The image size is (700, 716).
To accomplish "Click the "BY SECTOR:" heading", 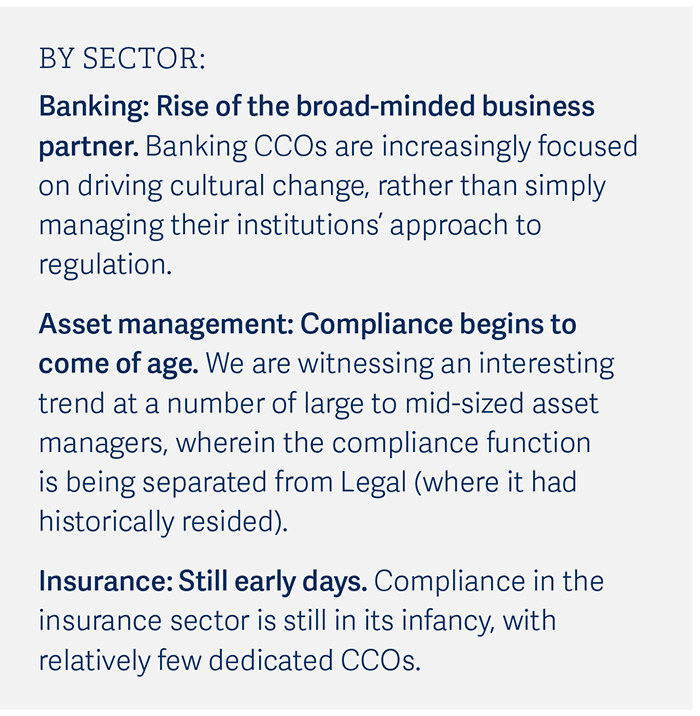I will 122,60.
